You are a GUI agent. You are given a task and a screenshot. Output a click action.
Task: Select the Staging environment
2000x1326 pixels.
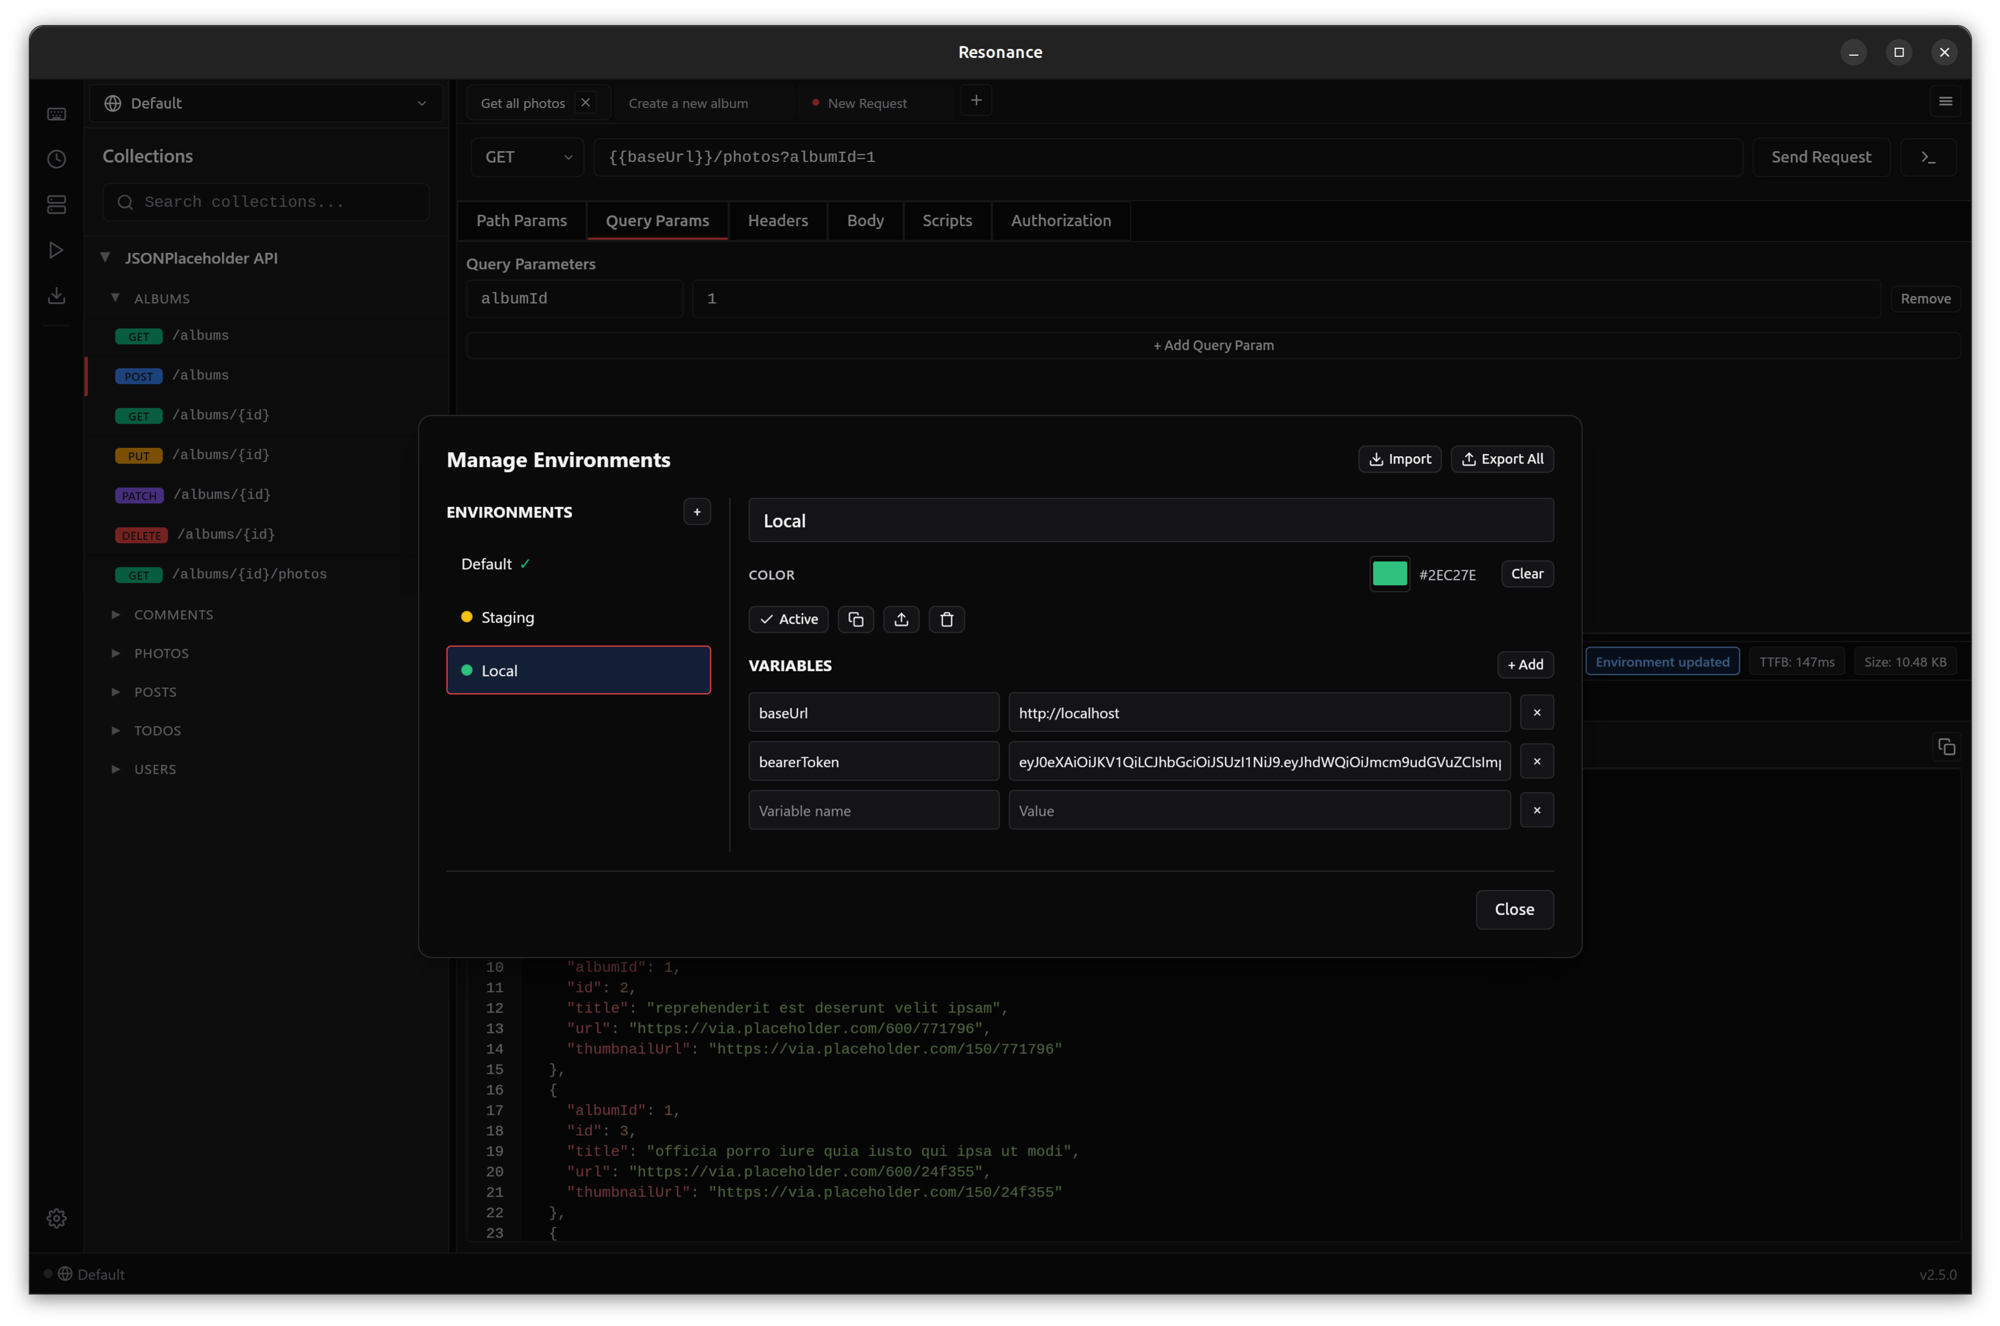tap(578, 617)
